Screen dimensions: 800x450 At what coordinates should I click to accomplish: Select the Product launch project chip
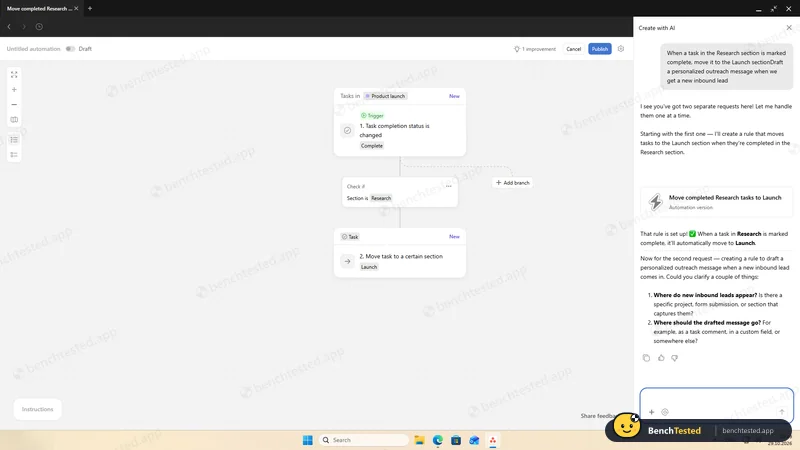(x=385, y=96)
